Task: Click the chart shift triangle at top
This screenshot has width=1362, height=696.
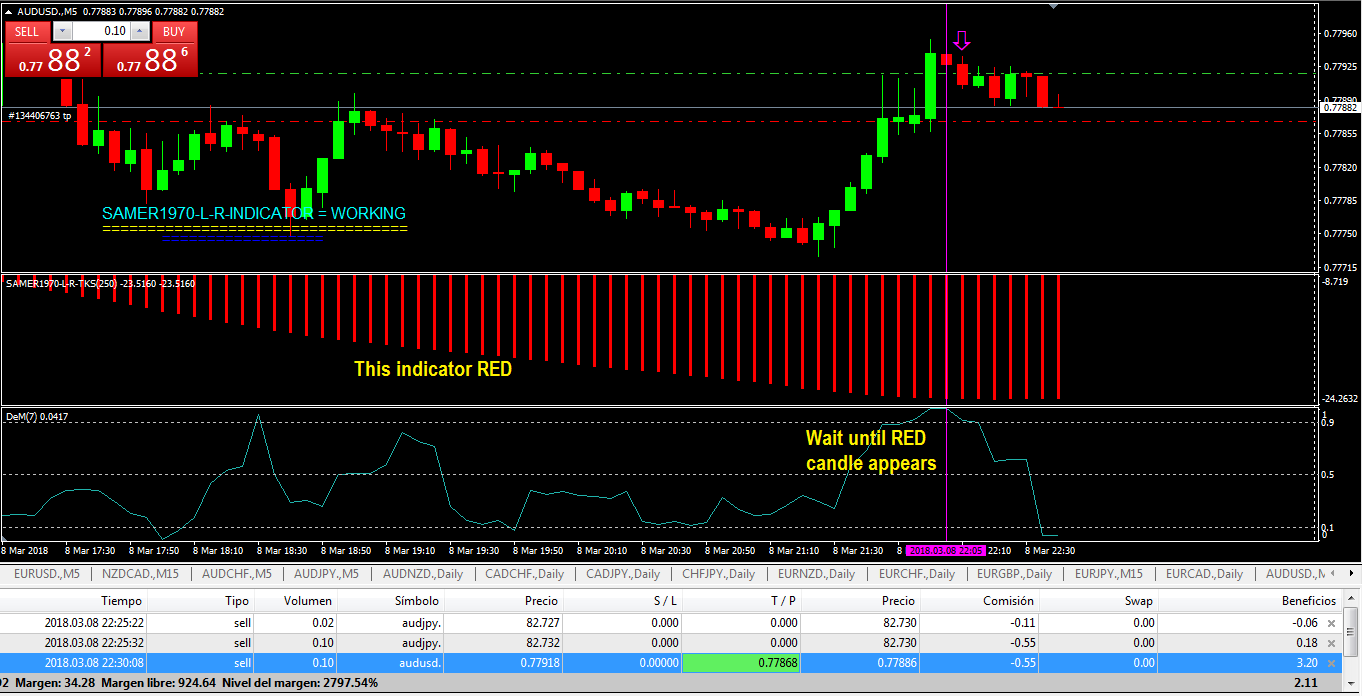Action: (1052, 7)
